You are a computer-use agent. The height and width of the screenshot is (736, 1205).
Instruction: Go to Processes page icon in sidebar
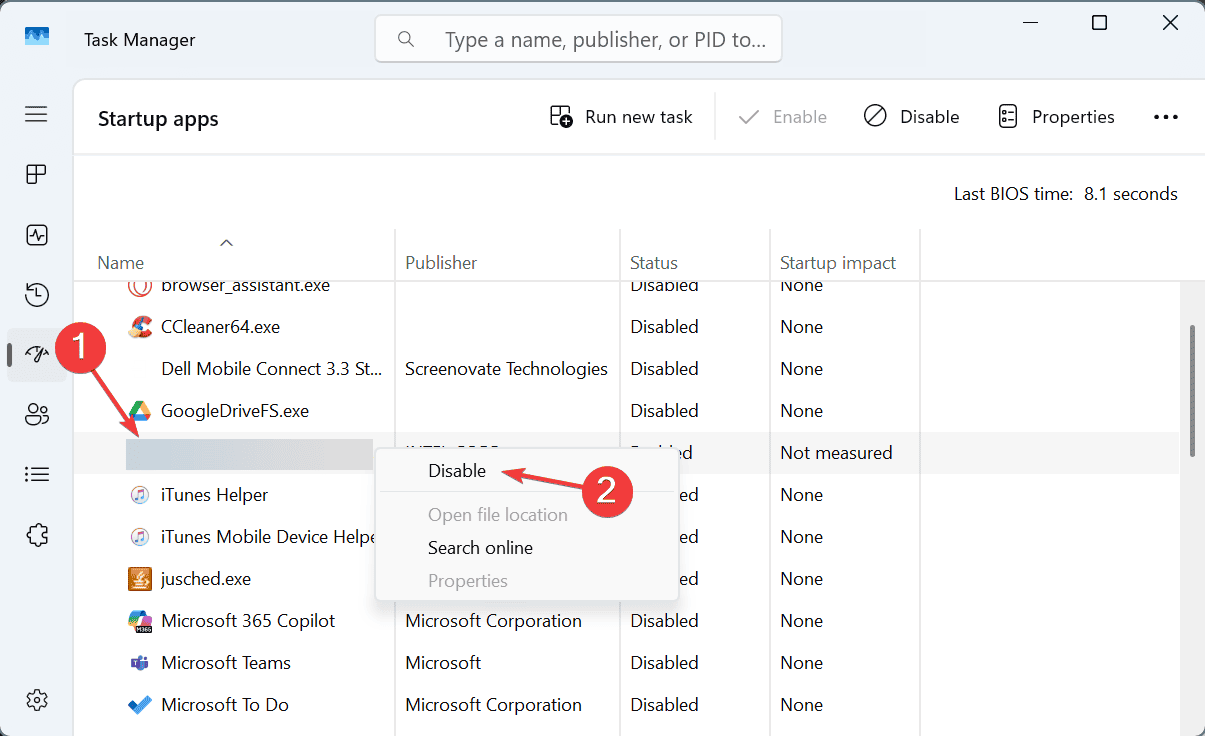pyautogui.click(x=36, y=175)
